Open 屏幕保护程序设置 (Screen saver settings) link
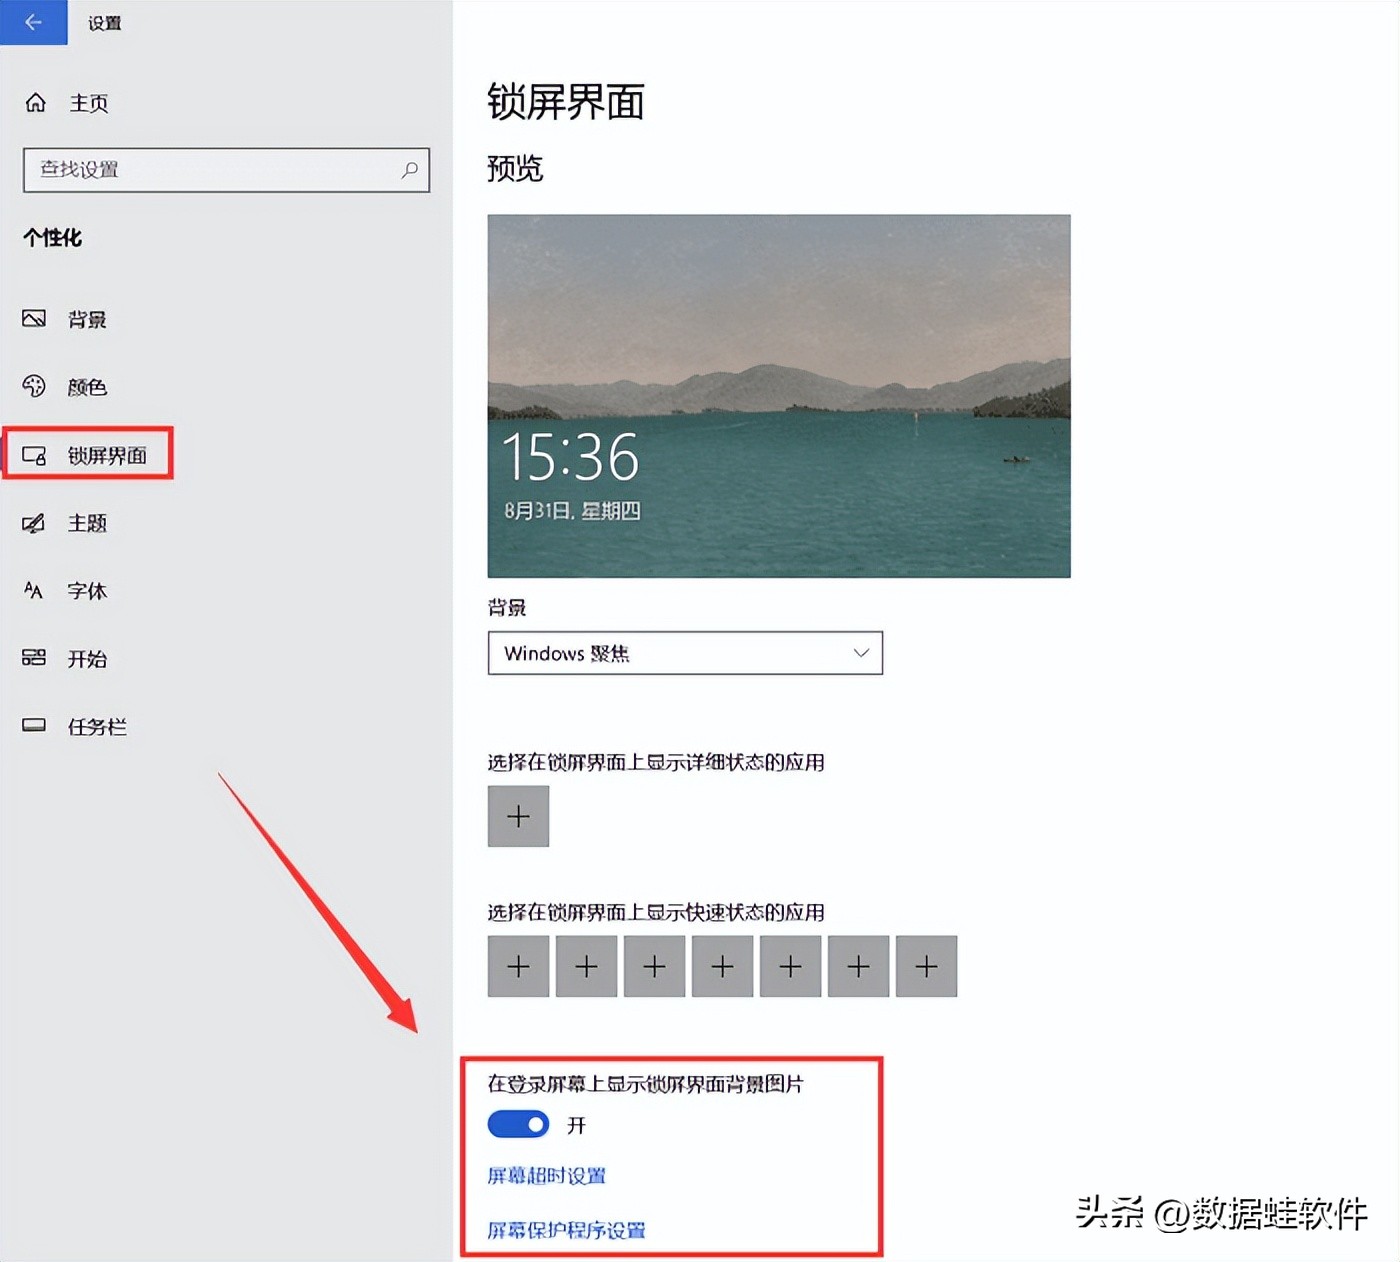Image resolution: width=1400 pixels, height=1262 pixels. pos(565,1230)
